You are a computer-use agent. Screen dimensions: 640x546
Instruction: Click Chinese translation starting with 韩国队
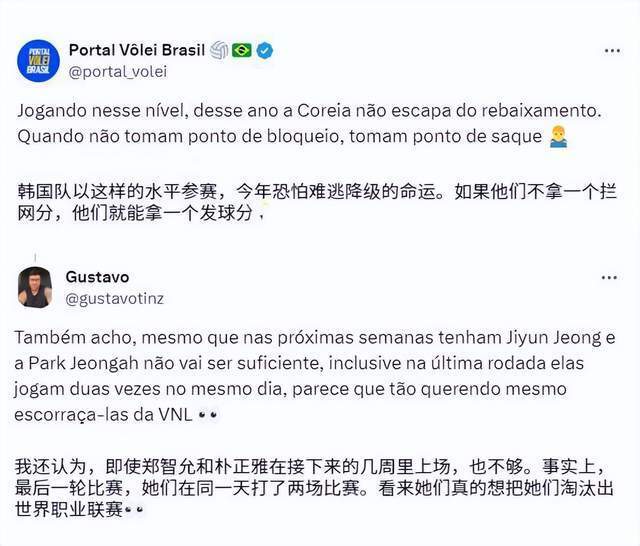[x=317, y=202]
